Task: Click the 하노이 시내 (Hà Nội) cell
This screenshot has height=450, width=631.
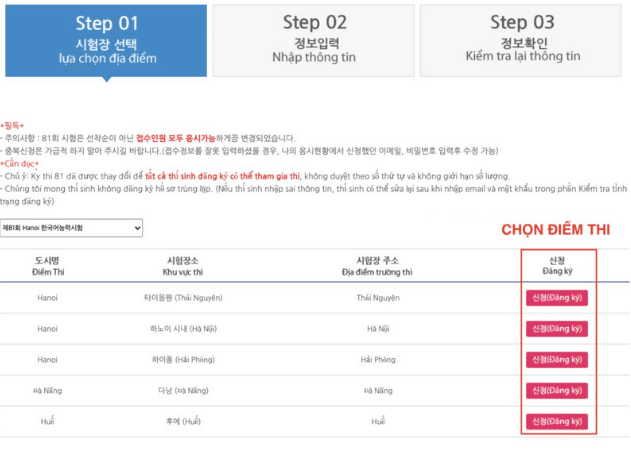Action: (182, 329)
